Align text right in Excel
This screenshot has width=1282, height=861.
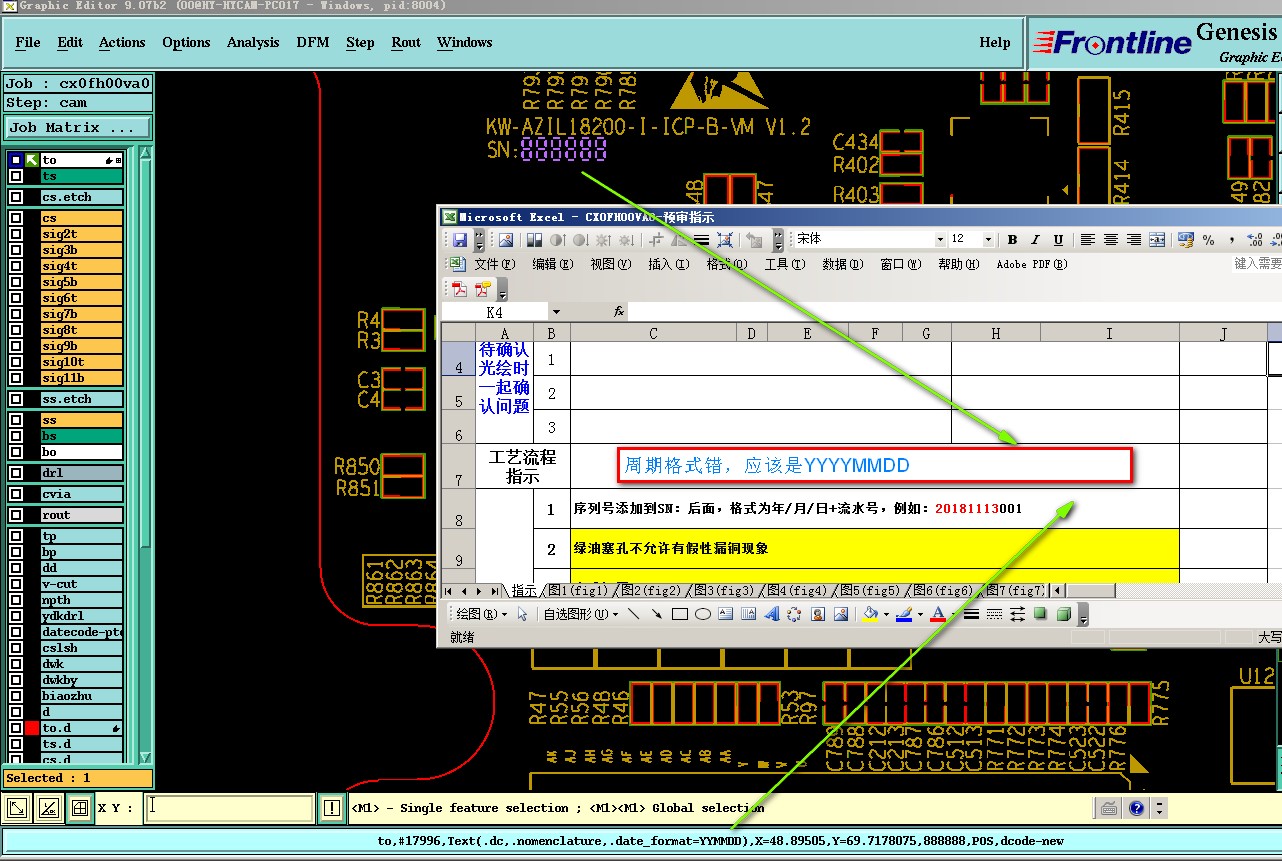[x=1134, y=240]
